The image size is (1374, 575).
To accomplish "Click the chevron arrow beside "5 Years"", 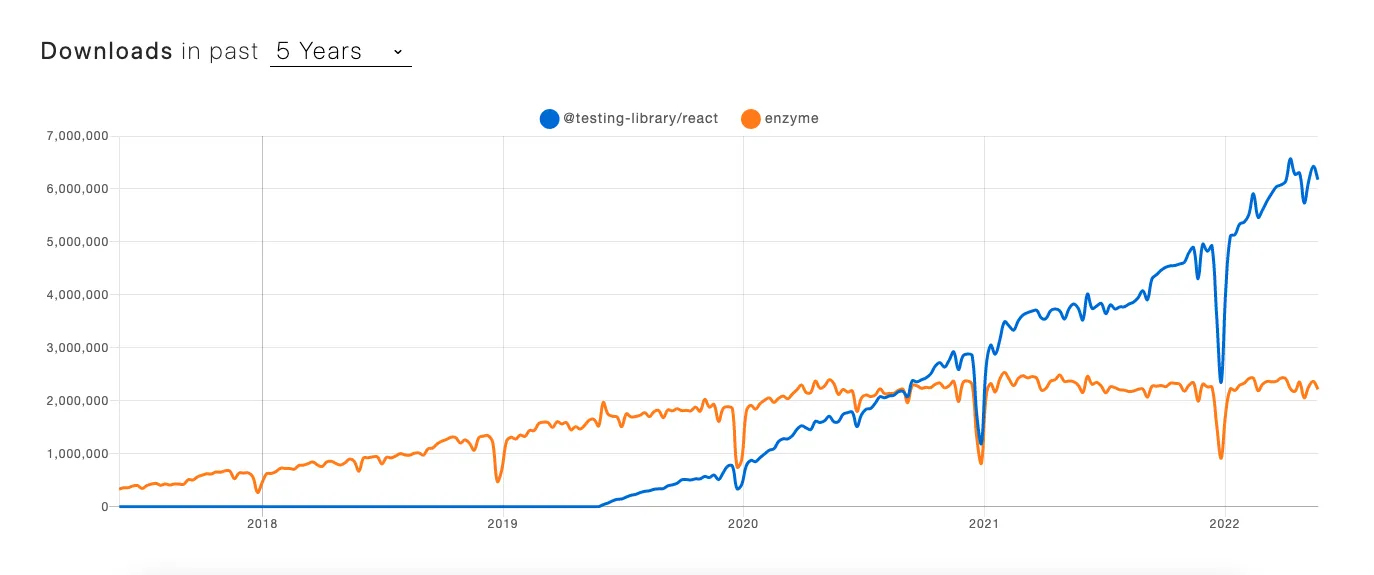I will coord(398,51).
